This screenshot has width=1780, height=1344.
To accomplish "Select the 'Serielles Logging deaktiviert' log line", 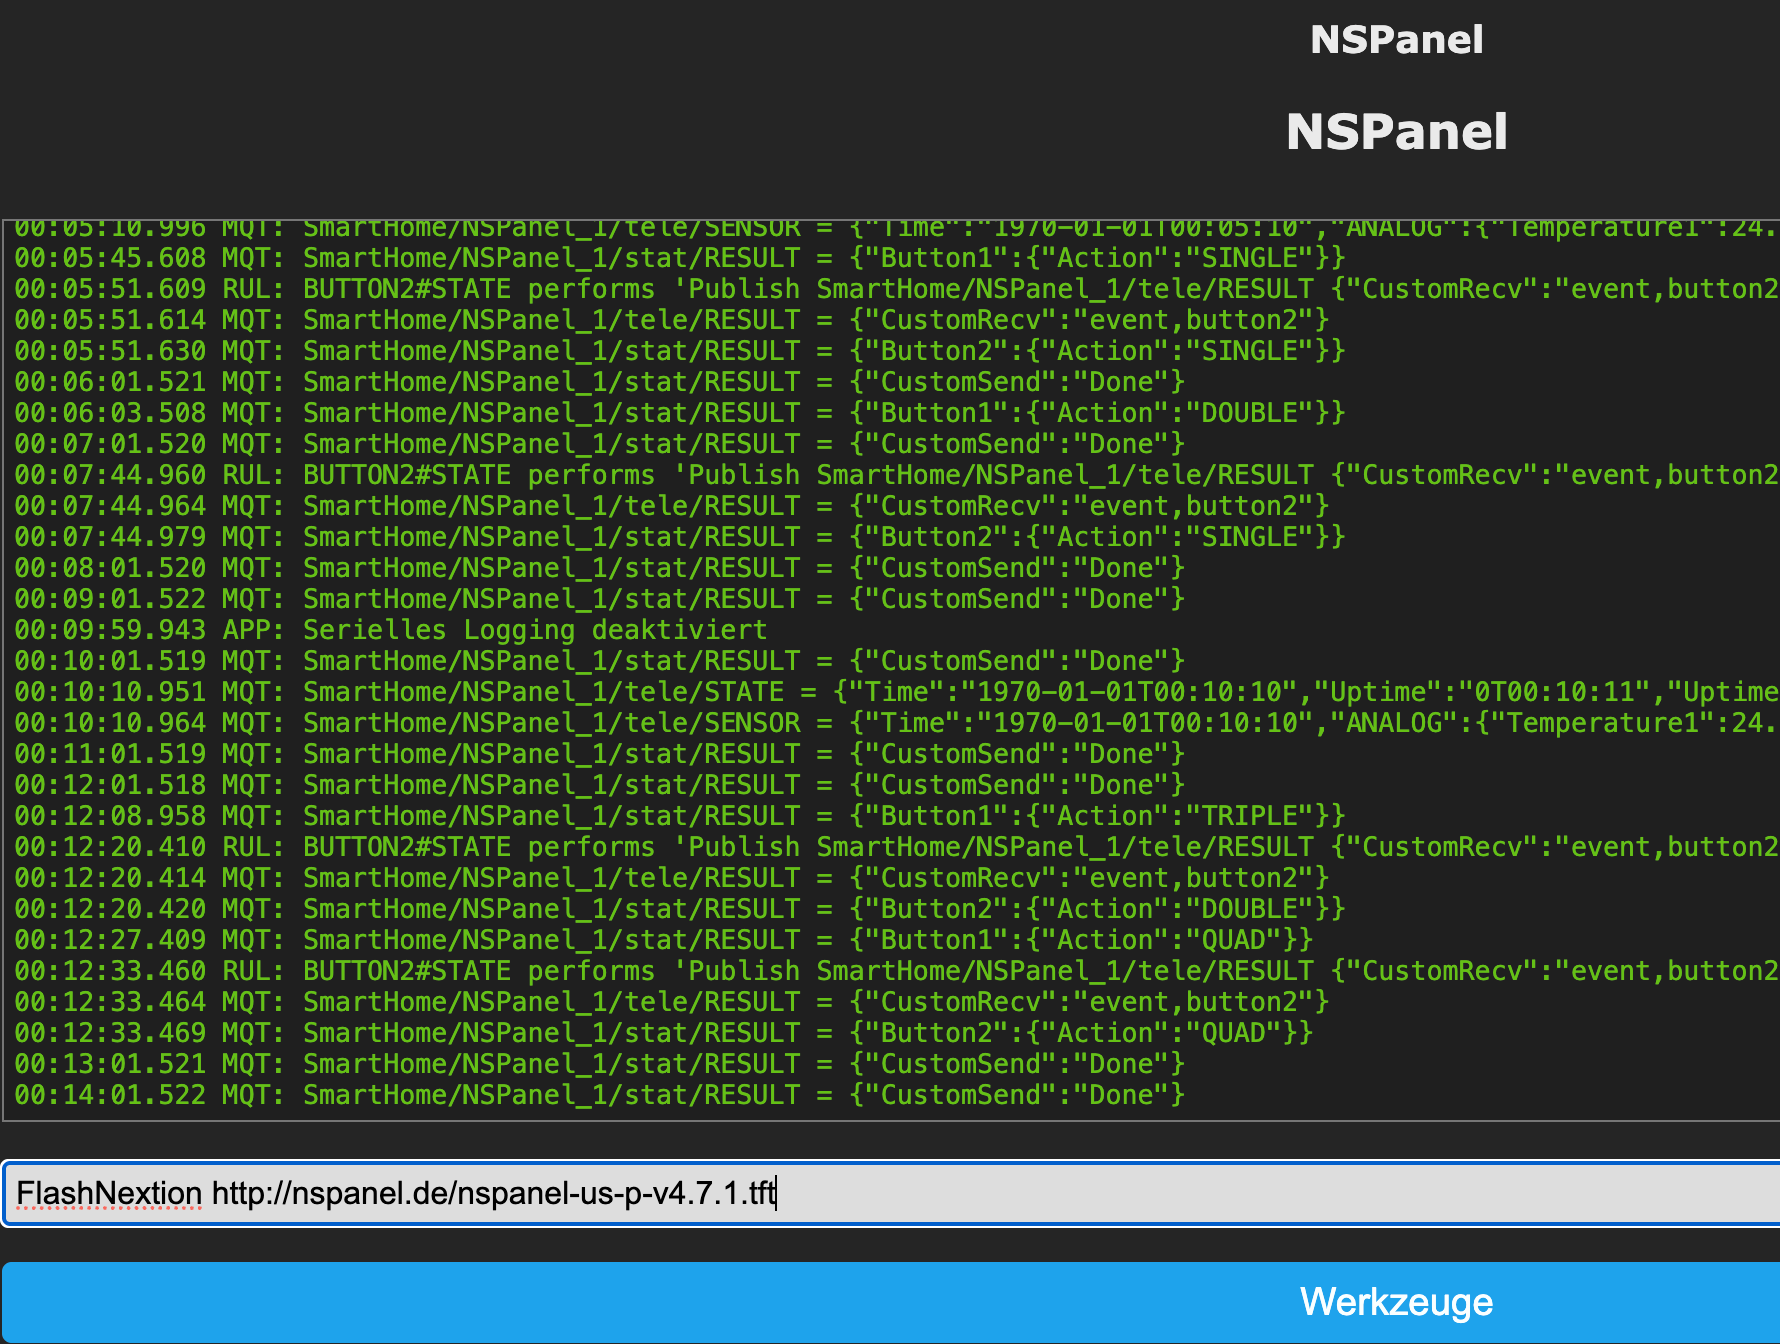I will 391,630.
